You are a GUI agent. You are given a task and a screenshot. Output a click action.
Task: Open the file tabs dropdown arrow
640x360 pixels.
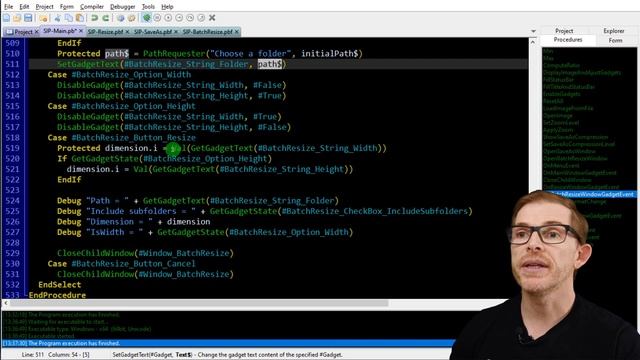[x=533, y=31]
